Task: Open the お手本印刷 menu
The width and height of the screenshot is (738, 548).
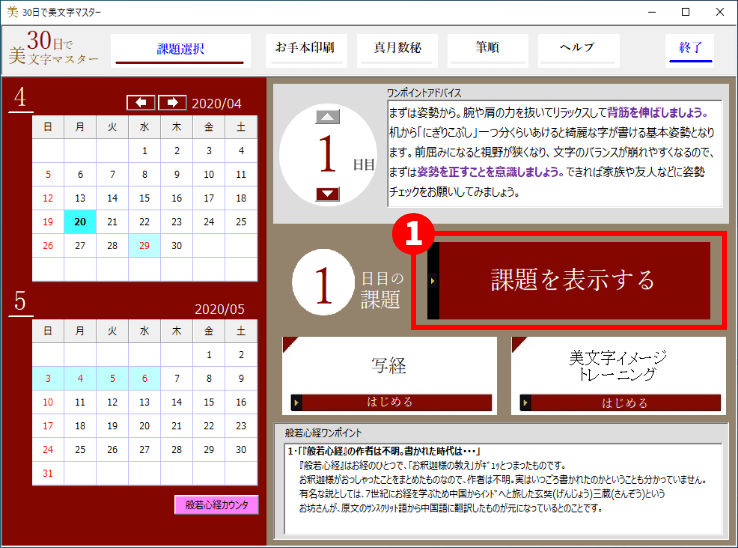Action: click(304, 48)
